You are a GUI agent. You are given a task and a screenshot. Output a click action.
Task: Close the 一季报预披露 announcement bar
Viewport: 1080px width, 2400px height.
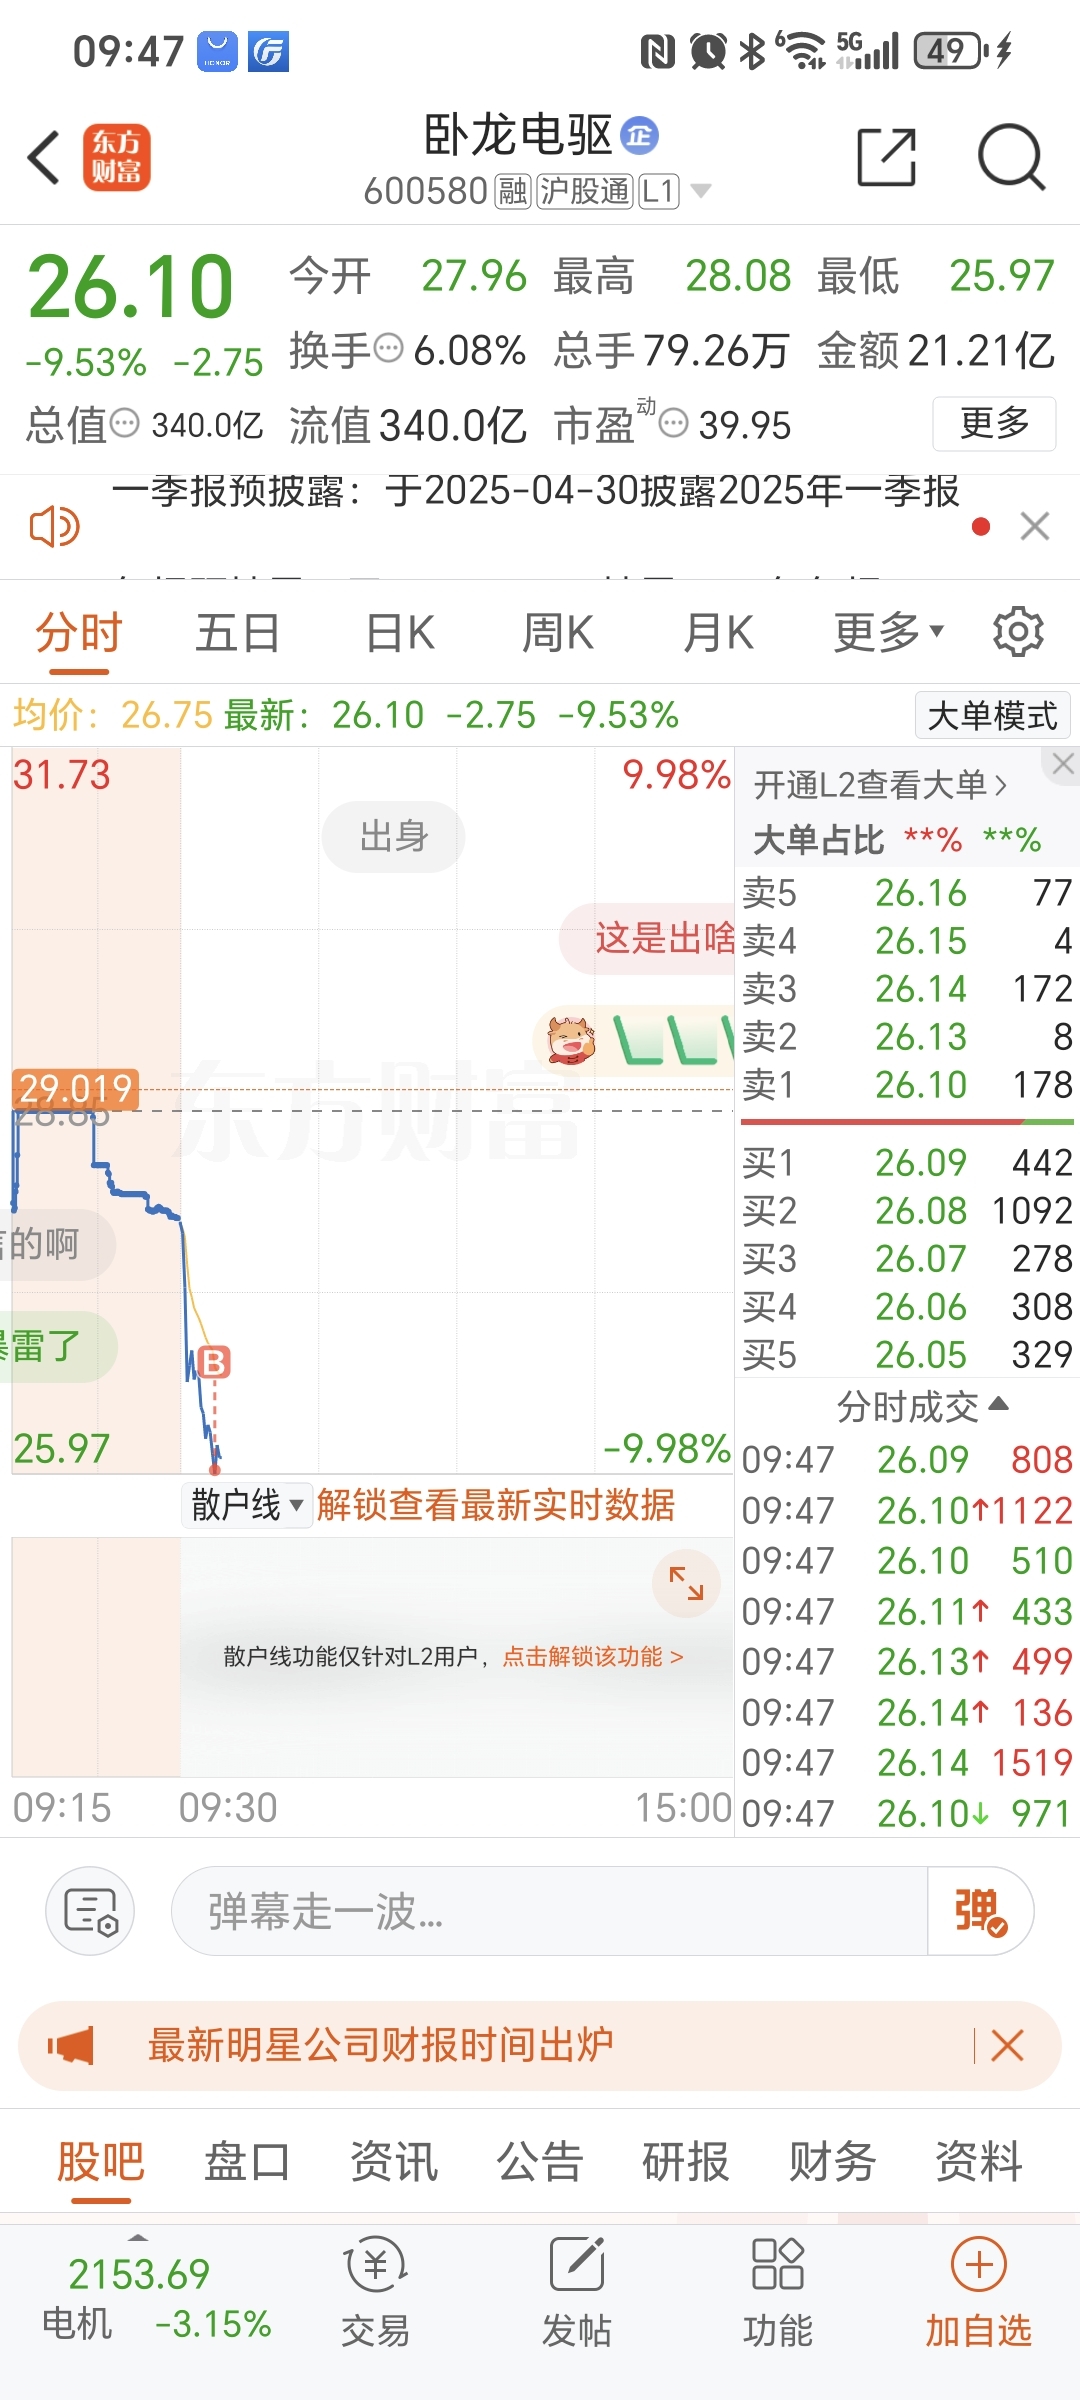(x=1035, y=526)
